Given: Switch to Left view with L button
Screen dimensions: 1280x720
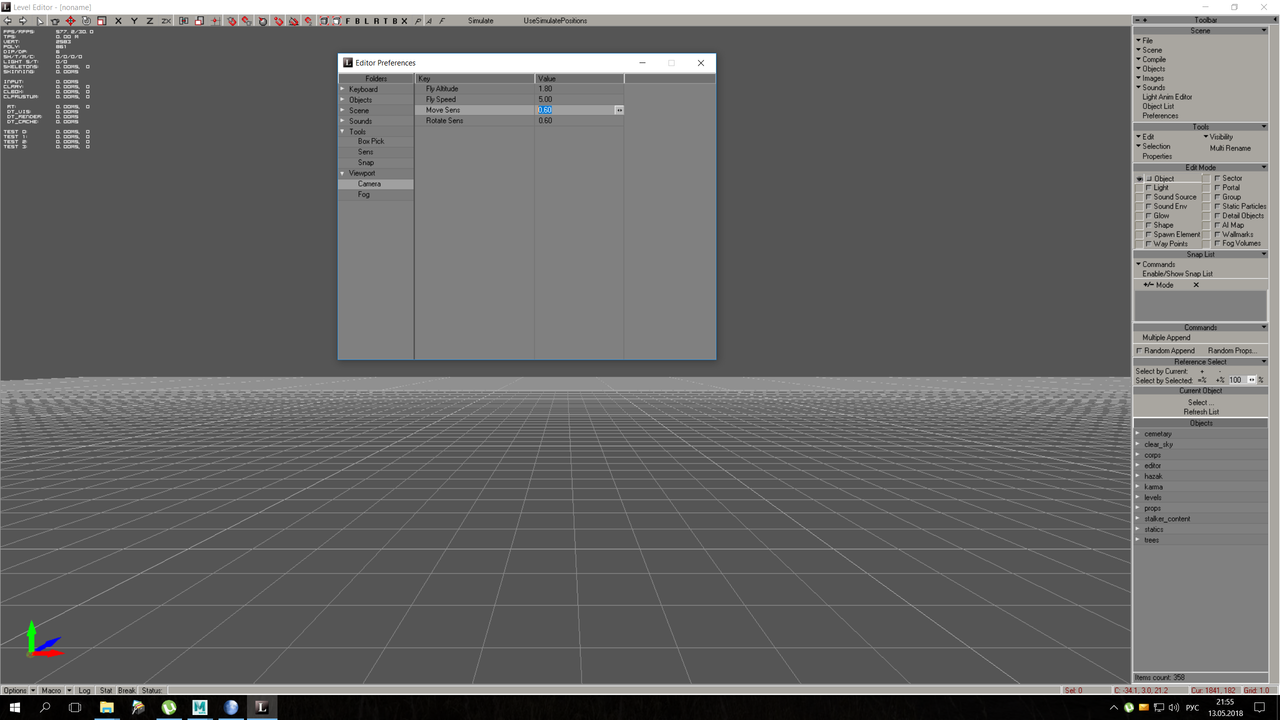Looking at the screenshot, I should [366, 21].
